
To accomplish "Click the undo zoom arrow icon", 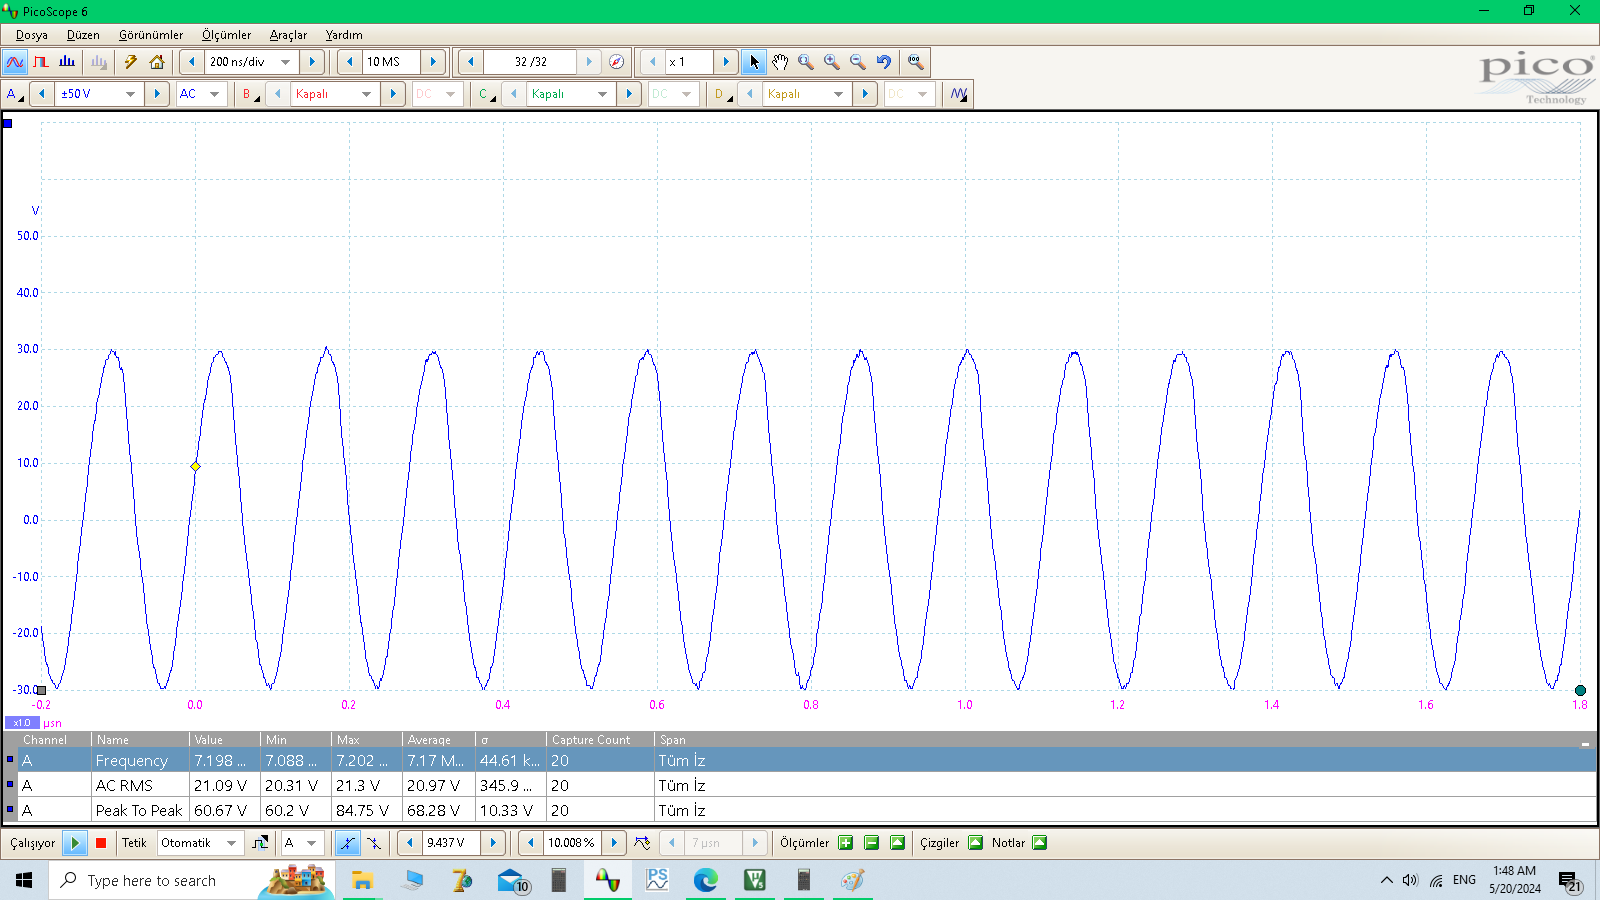I will tap(884, 62).
